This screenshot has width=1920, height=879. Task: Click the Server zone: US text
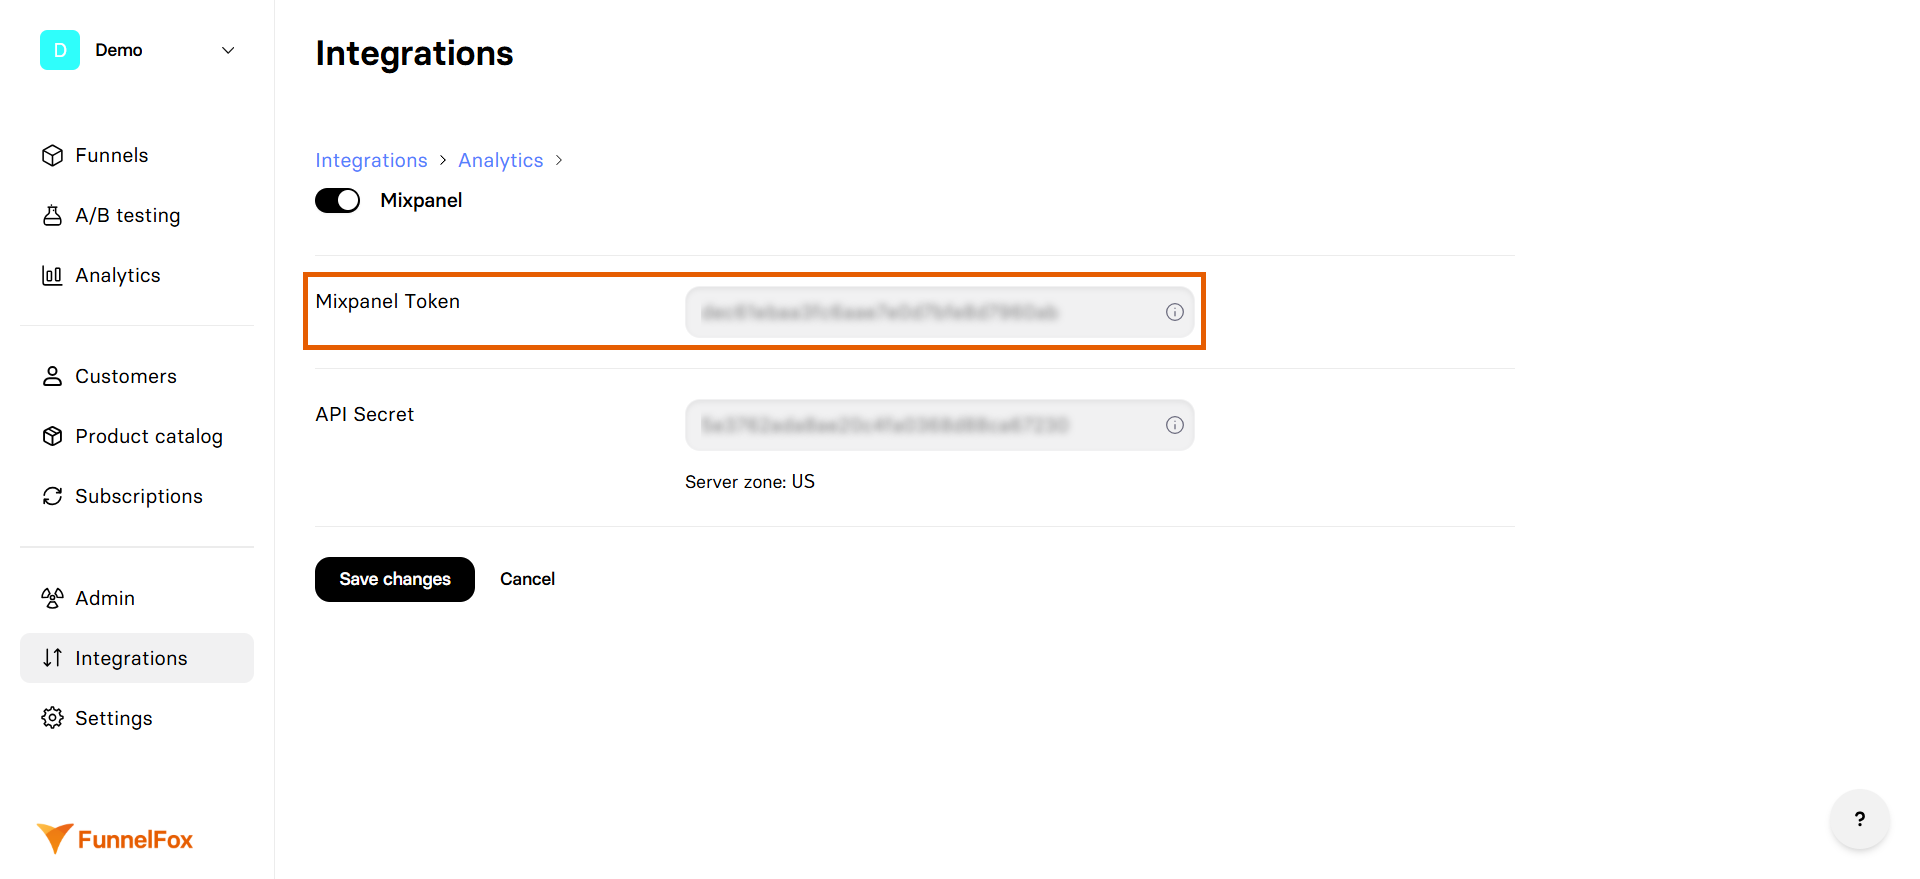tap(750, 482)
